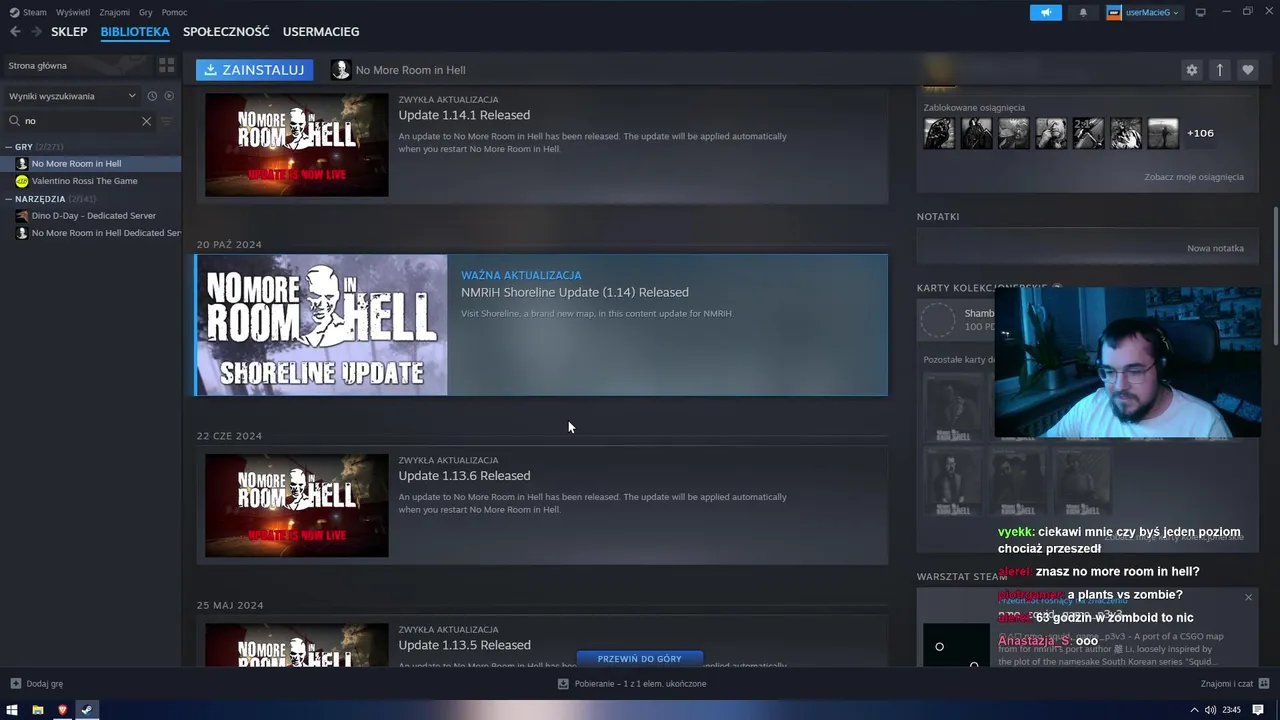Open Update 1.14.1 Released news post
Viewport: 1280px width, 720px height.
tap(464, 115)
